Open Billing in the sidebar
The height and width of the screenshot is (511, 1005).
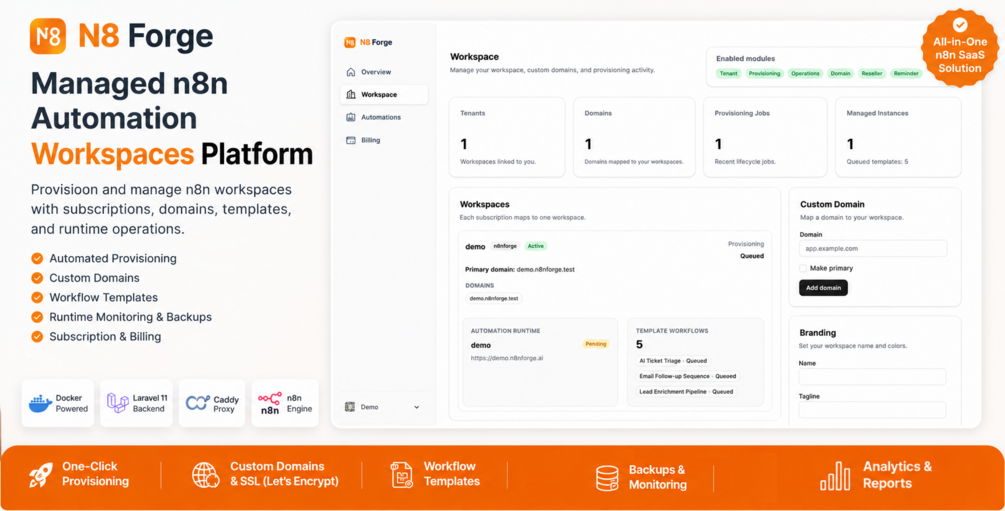(x=384, y=140)
